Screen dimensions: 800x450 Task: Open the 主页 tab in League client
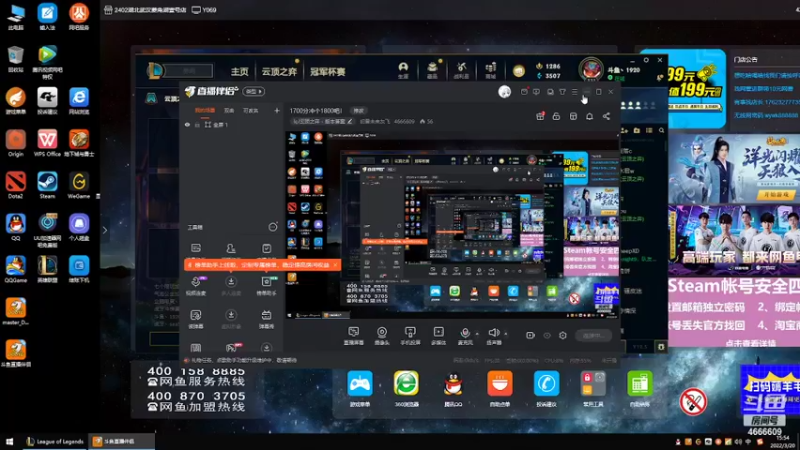pos(239,71)
